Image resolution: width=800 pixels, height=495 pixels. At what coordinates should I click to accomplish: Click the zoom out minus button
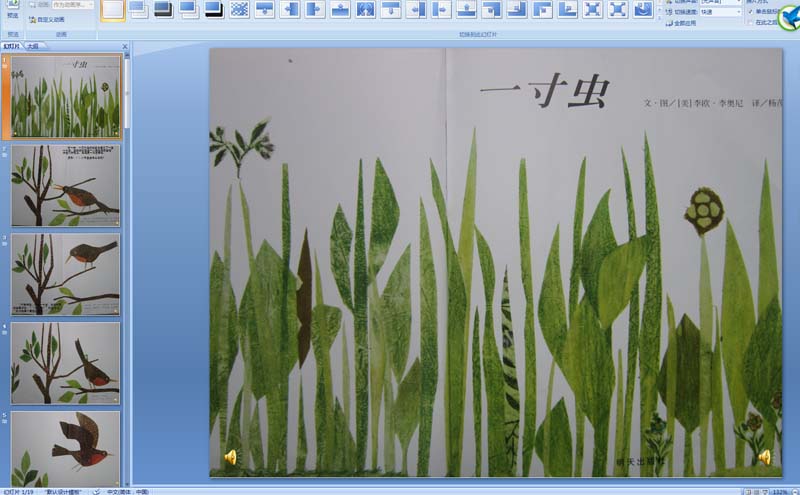click(x=793, y=492)
